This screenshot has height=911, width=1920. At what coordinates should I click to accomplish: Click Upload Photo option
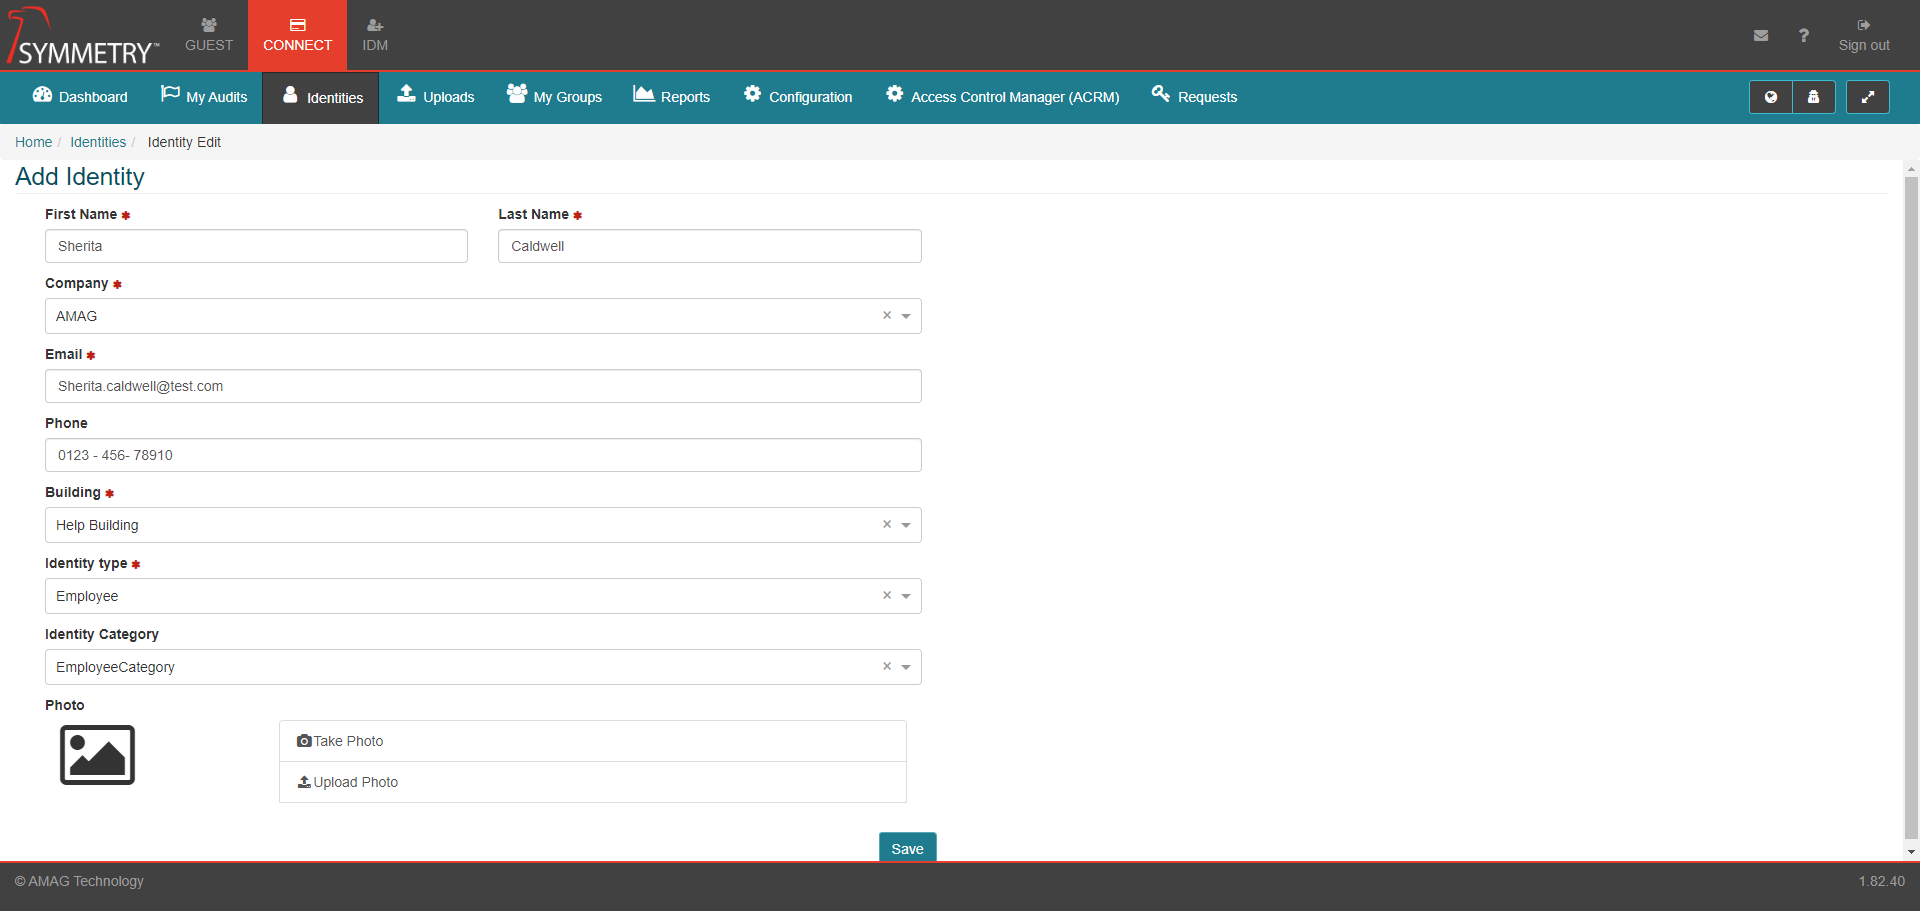tap(593, 782)
